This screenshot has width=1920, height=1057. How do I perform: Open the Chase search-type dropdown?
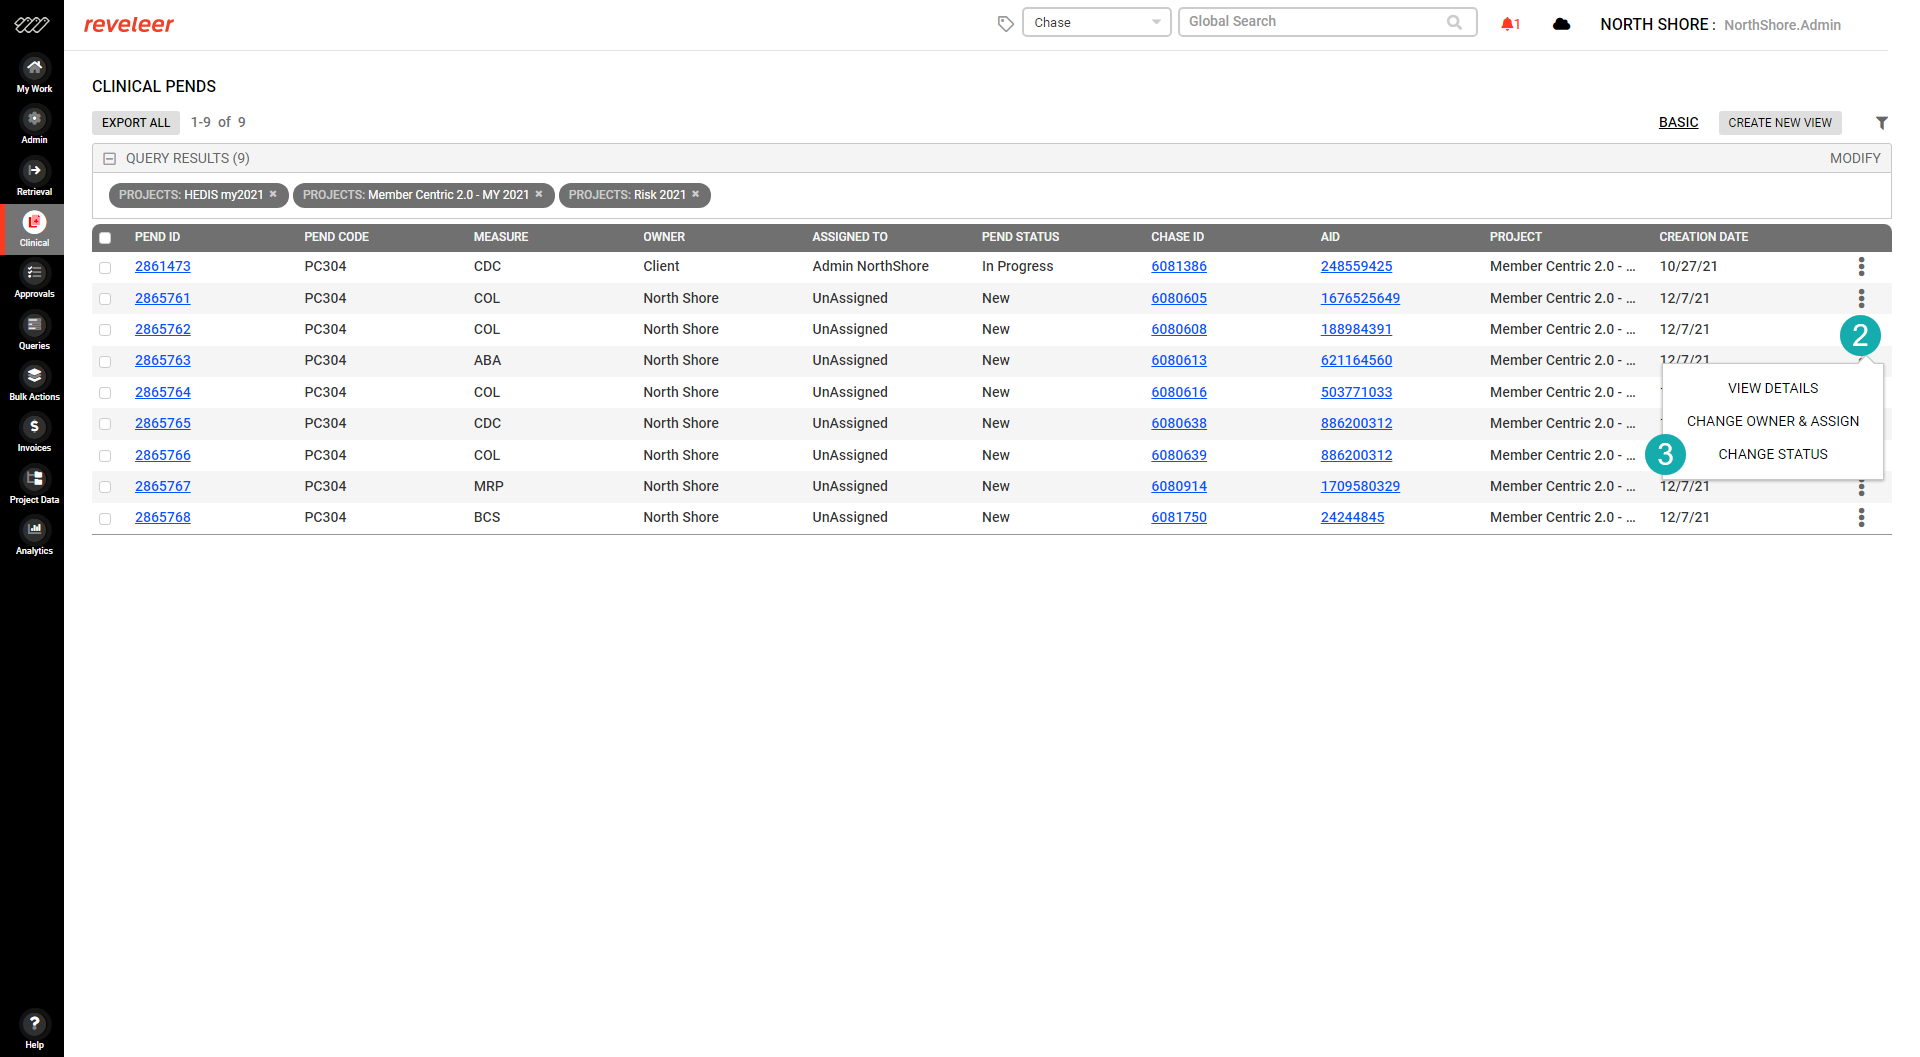(x=1096, y=22)
